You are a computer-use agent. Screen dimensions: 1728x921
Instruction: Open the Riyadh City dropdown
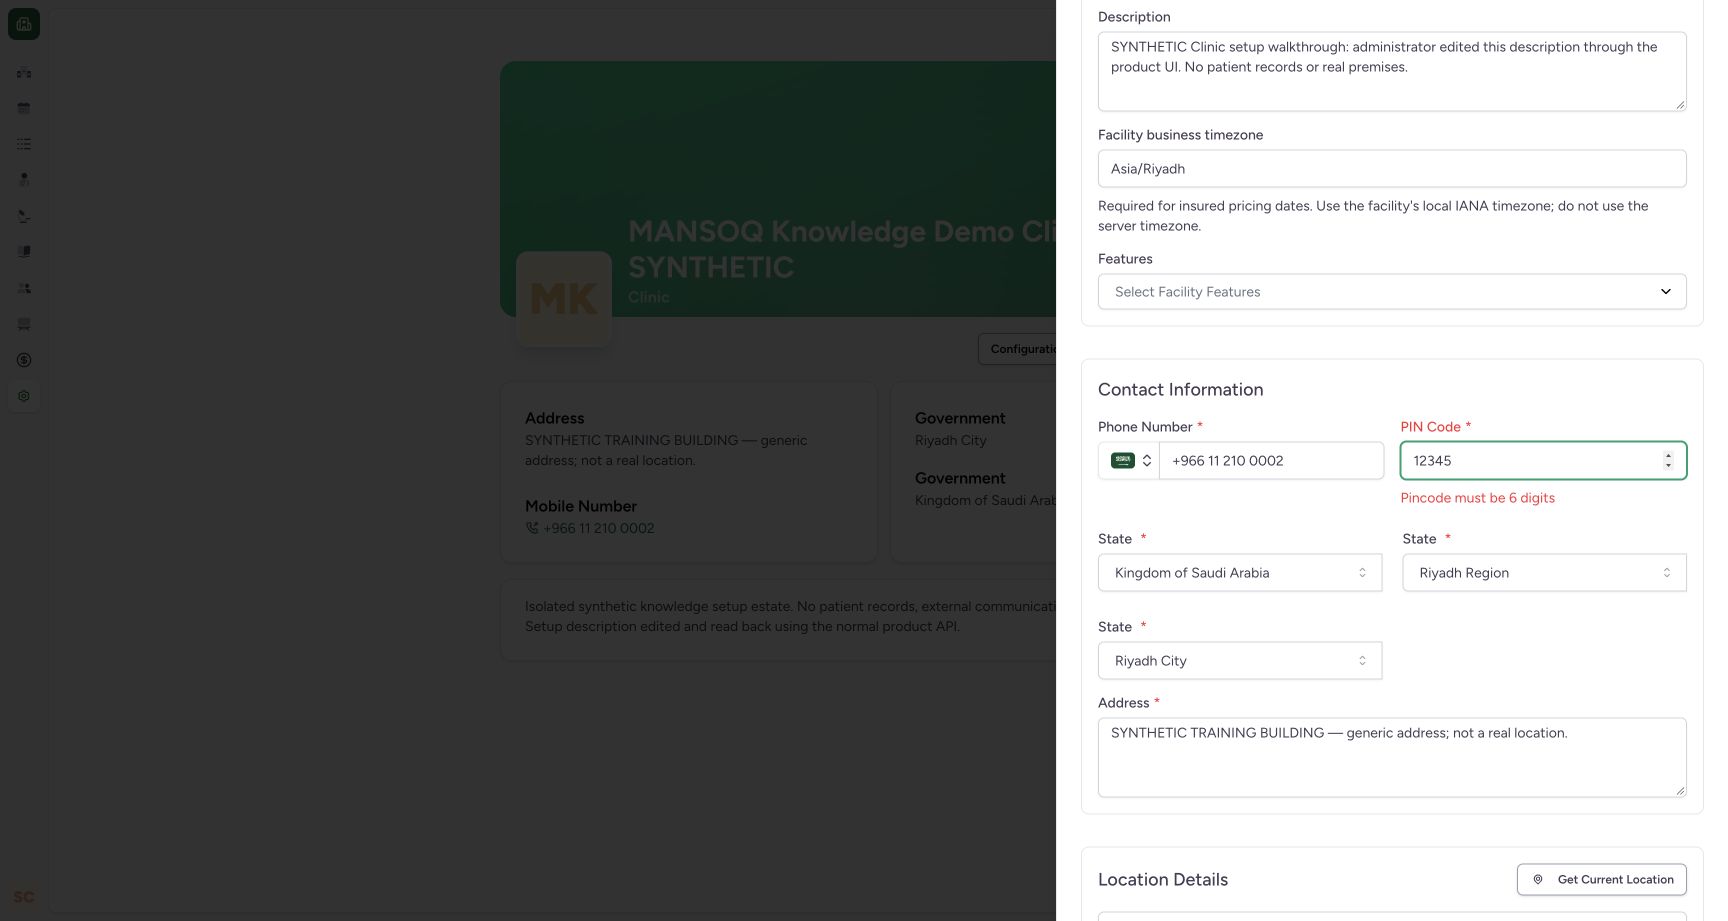tap(1240, 661)
